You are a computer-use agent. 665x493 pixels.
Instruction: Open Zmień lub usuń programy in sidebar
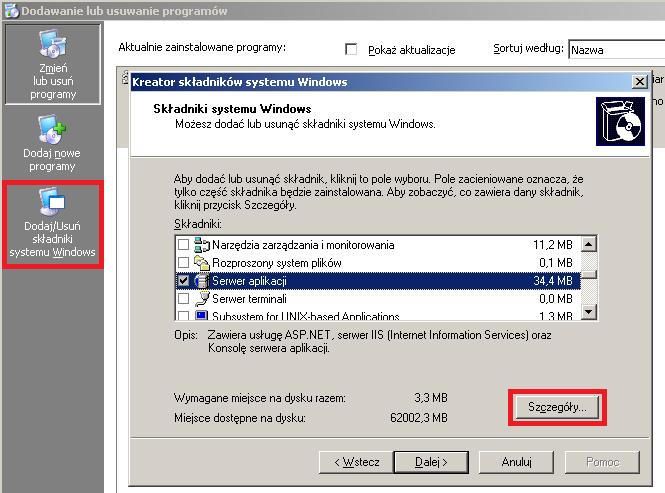[x=53, y=64]
